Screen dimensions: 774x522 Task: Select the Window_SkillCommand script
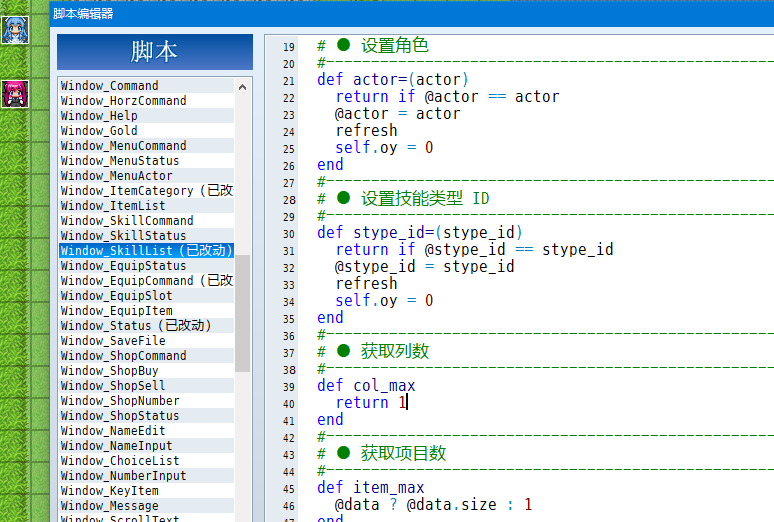tap(147, 220)
